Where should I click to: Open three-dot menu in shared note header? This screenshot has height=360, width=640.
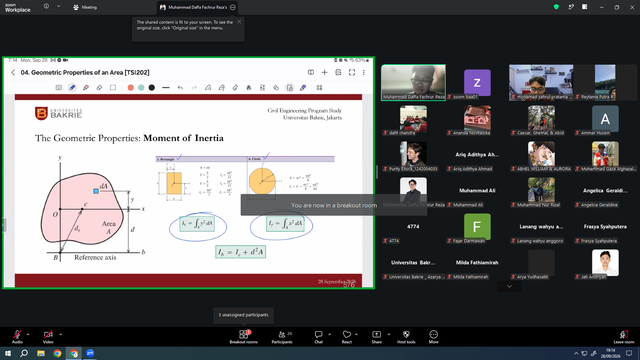tap(364, 72)
